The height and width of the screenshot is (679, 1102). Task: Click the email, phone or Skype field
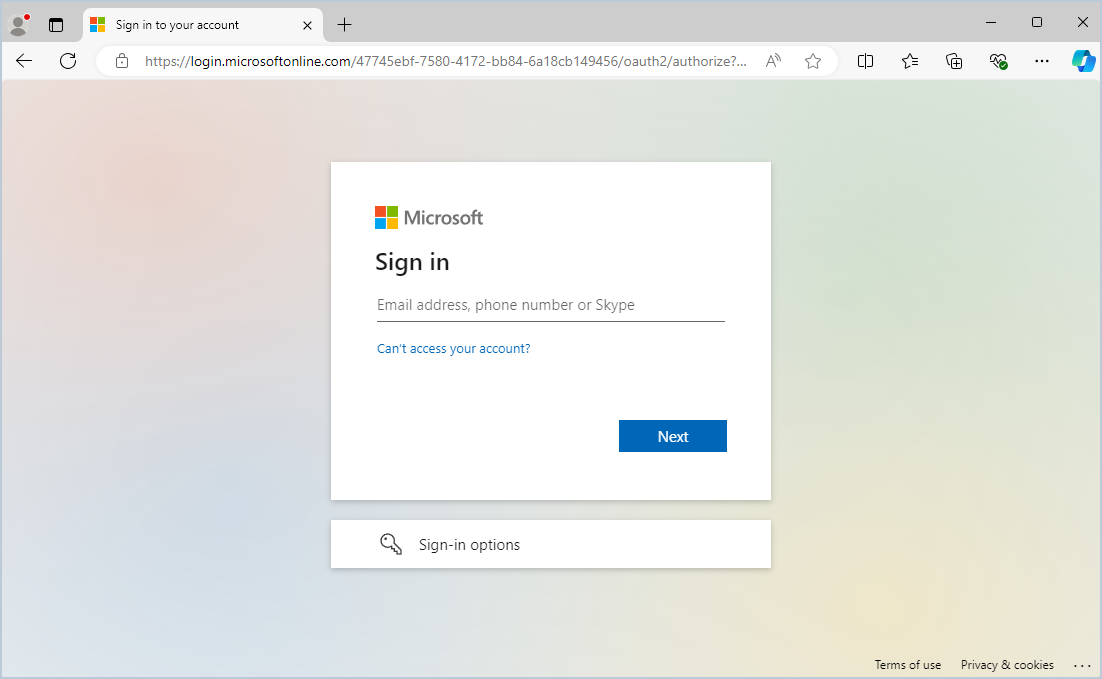(x=550, y=305)
